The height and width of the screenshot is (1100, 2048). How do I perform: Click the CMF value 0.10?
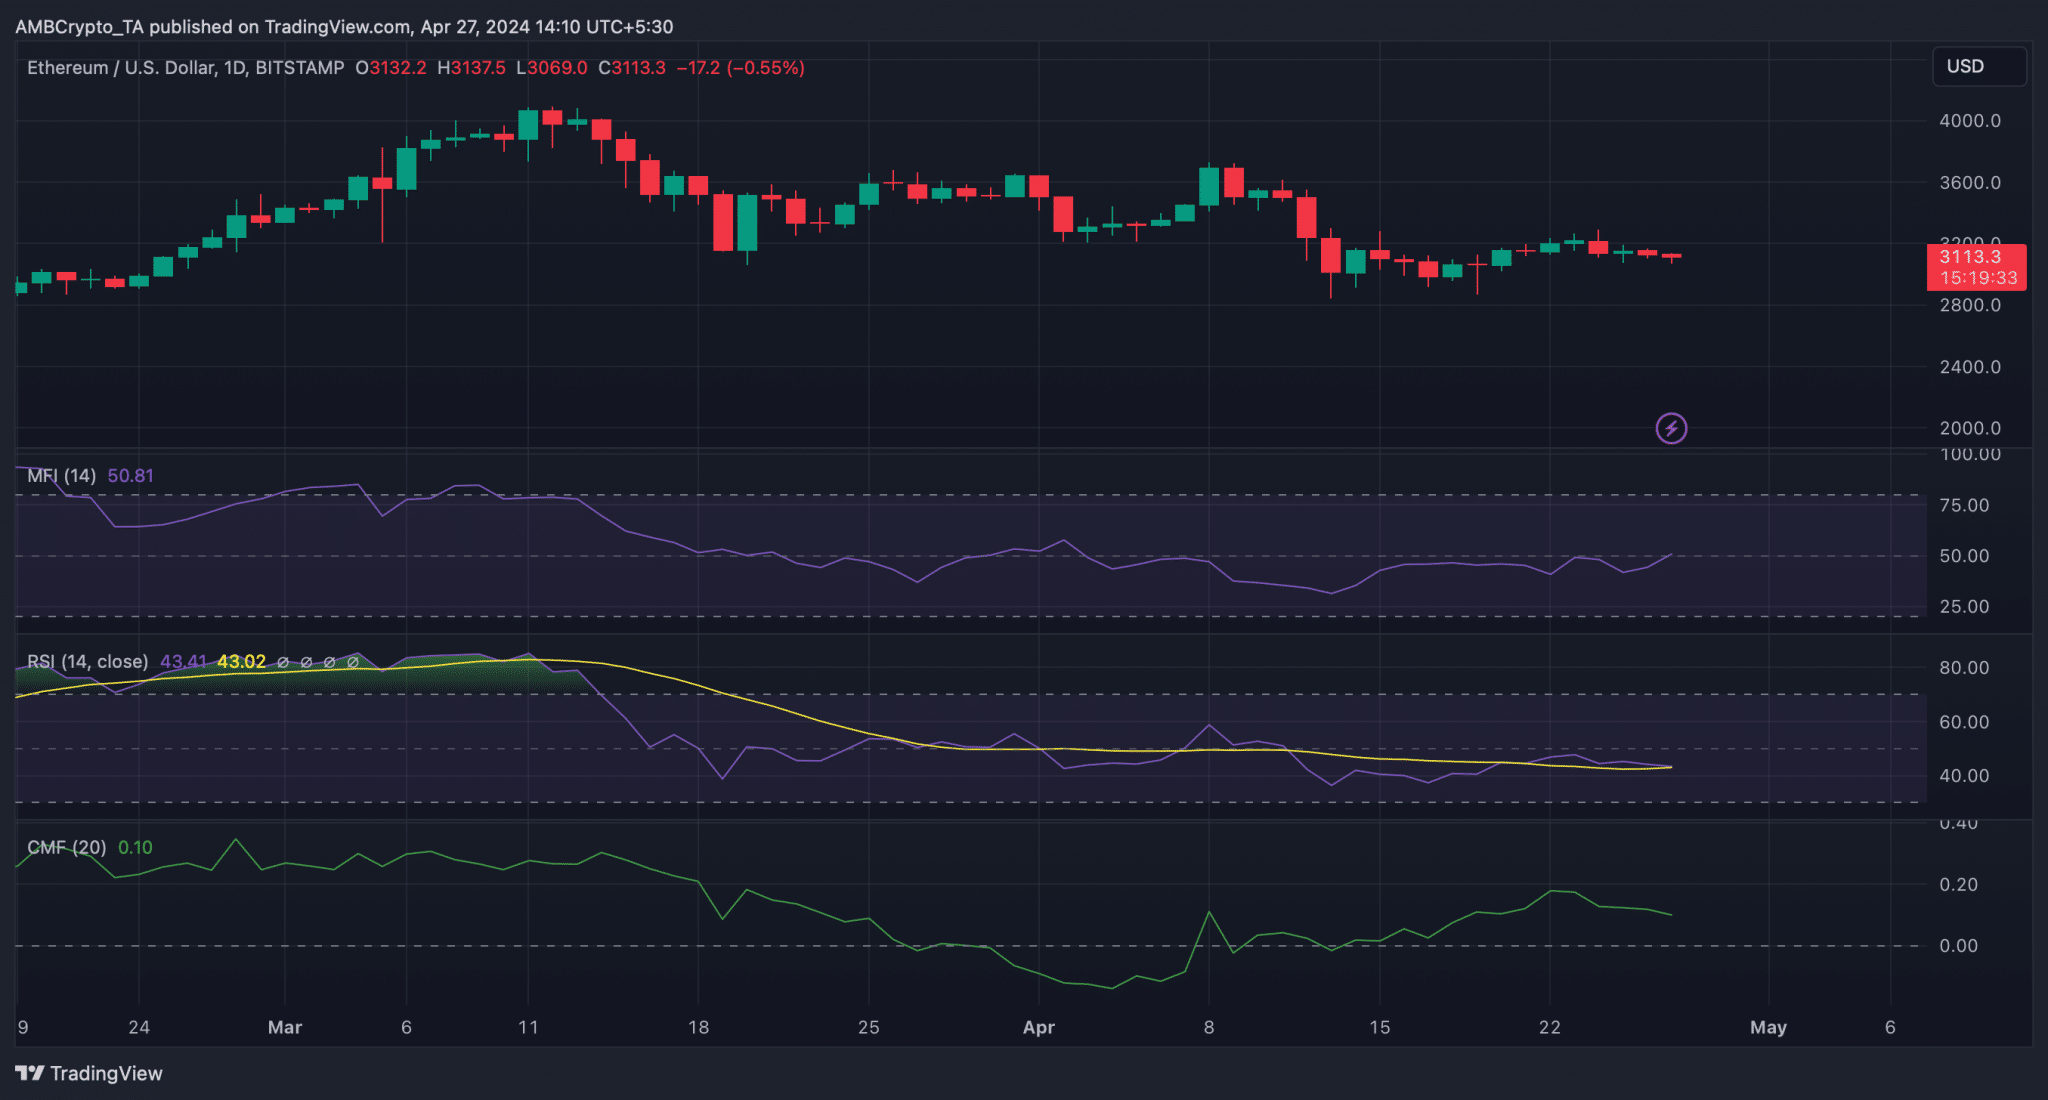coord(136,848)
